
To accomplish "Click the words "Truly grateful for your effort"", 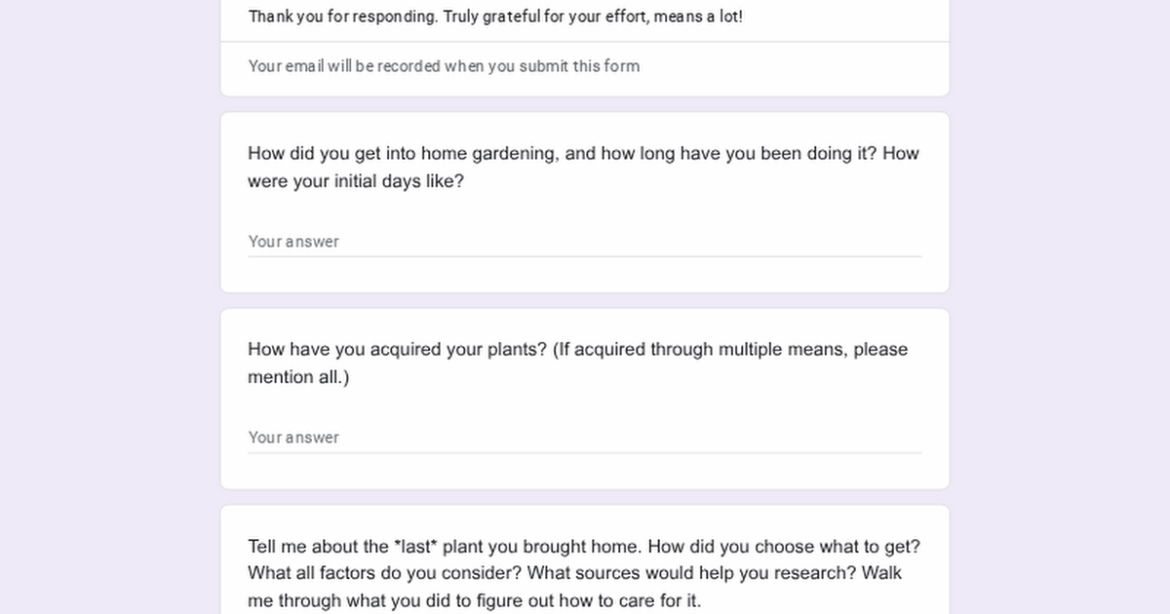I will (546, 17).
